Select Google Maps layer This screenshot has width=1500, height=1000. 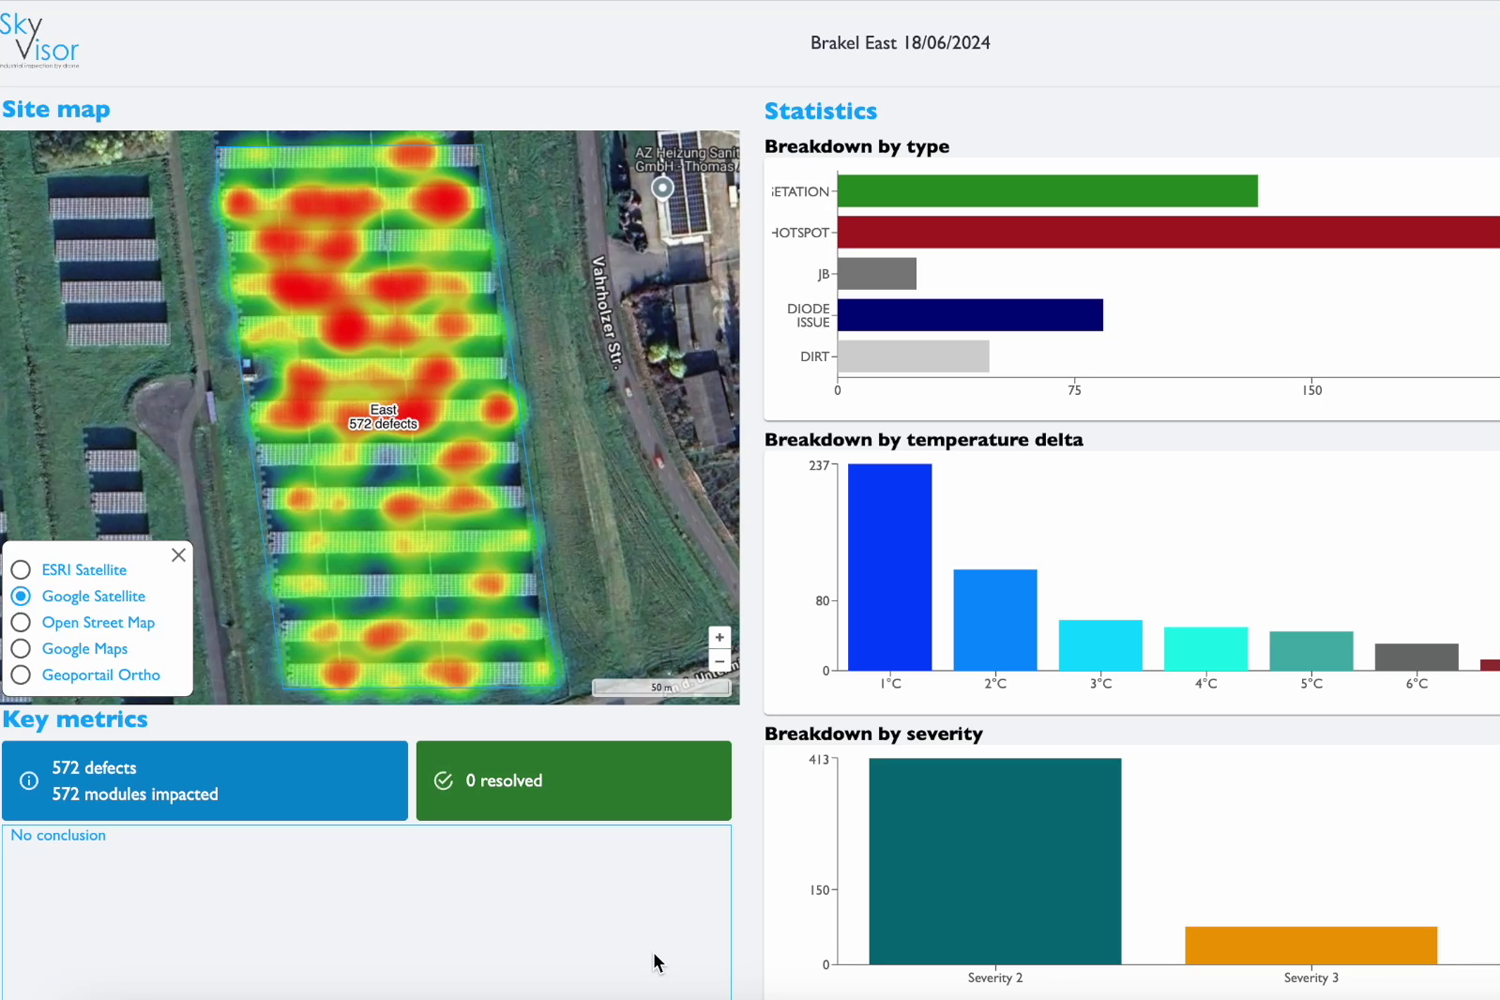21,649
